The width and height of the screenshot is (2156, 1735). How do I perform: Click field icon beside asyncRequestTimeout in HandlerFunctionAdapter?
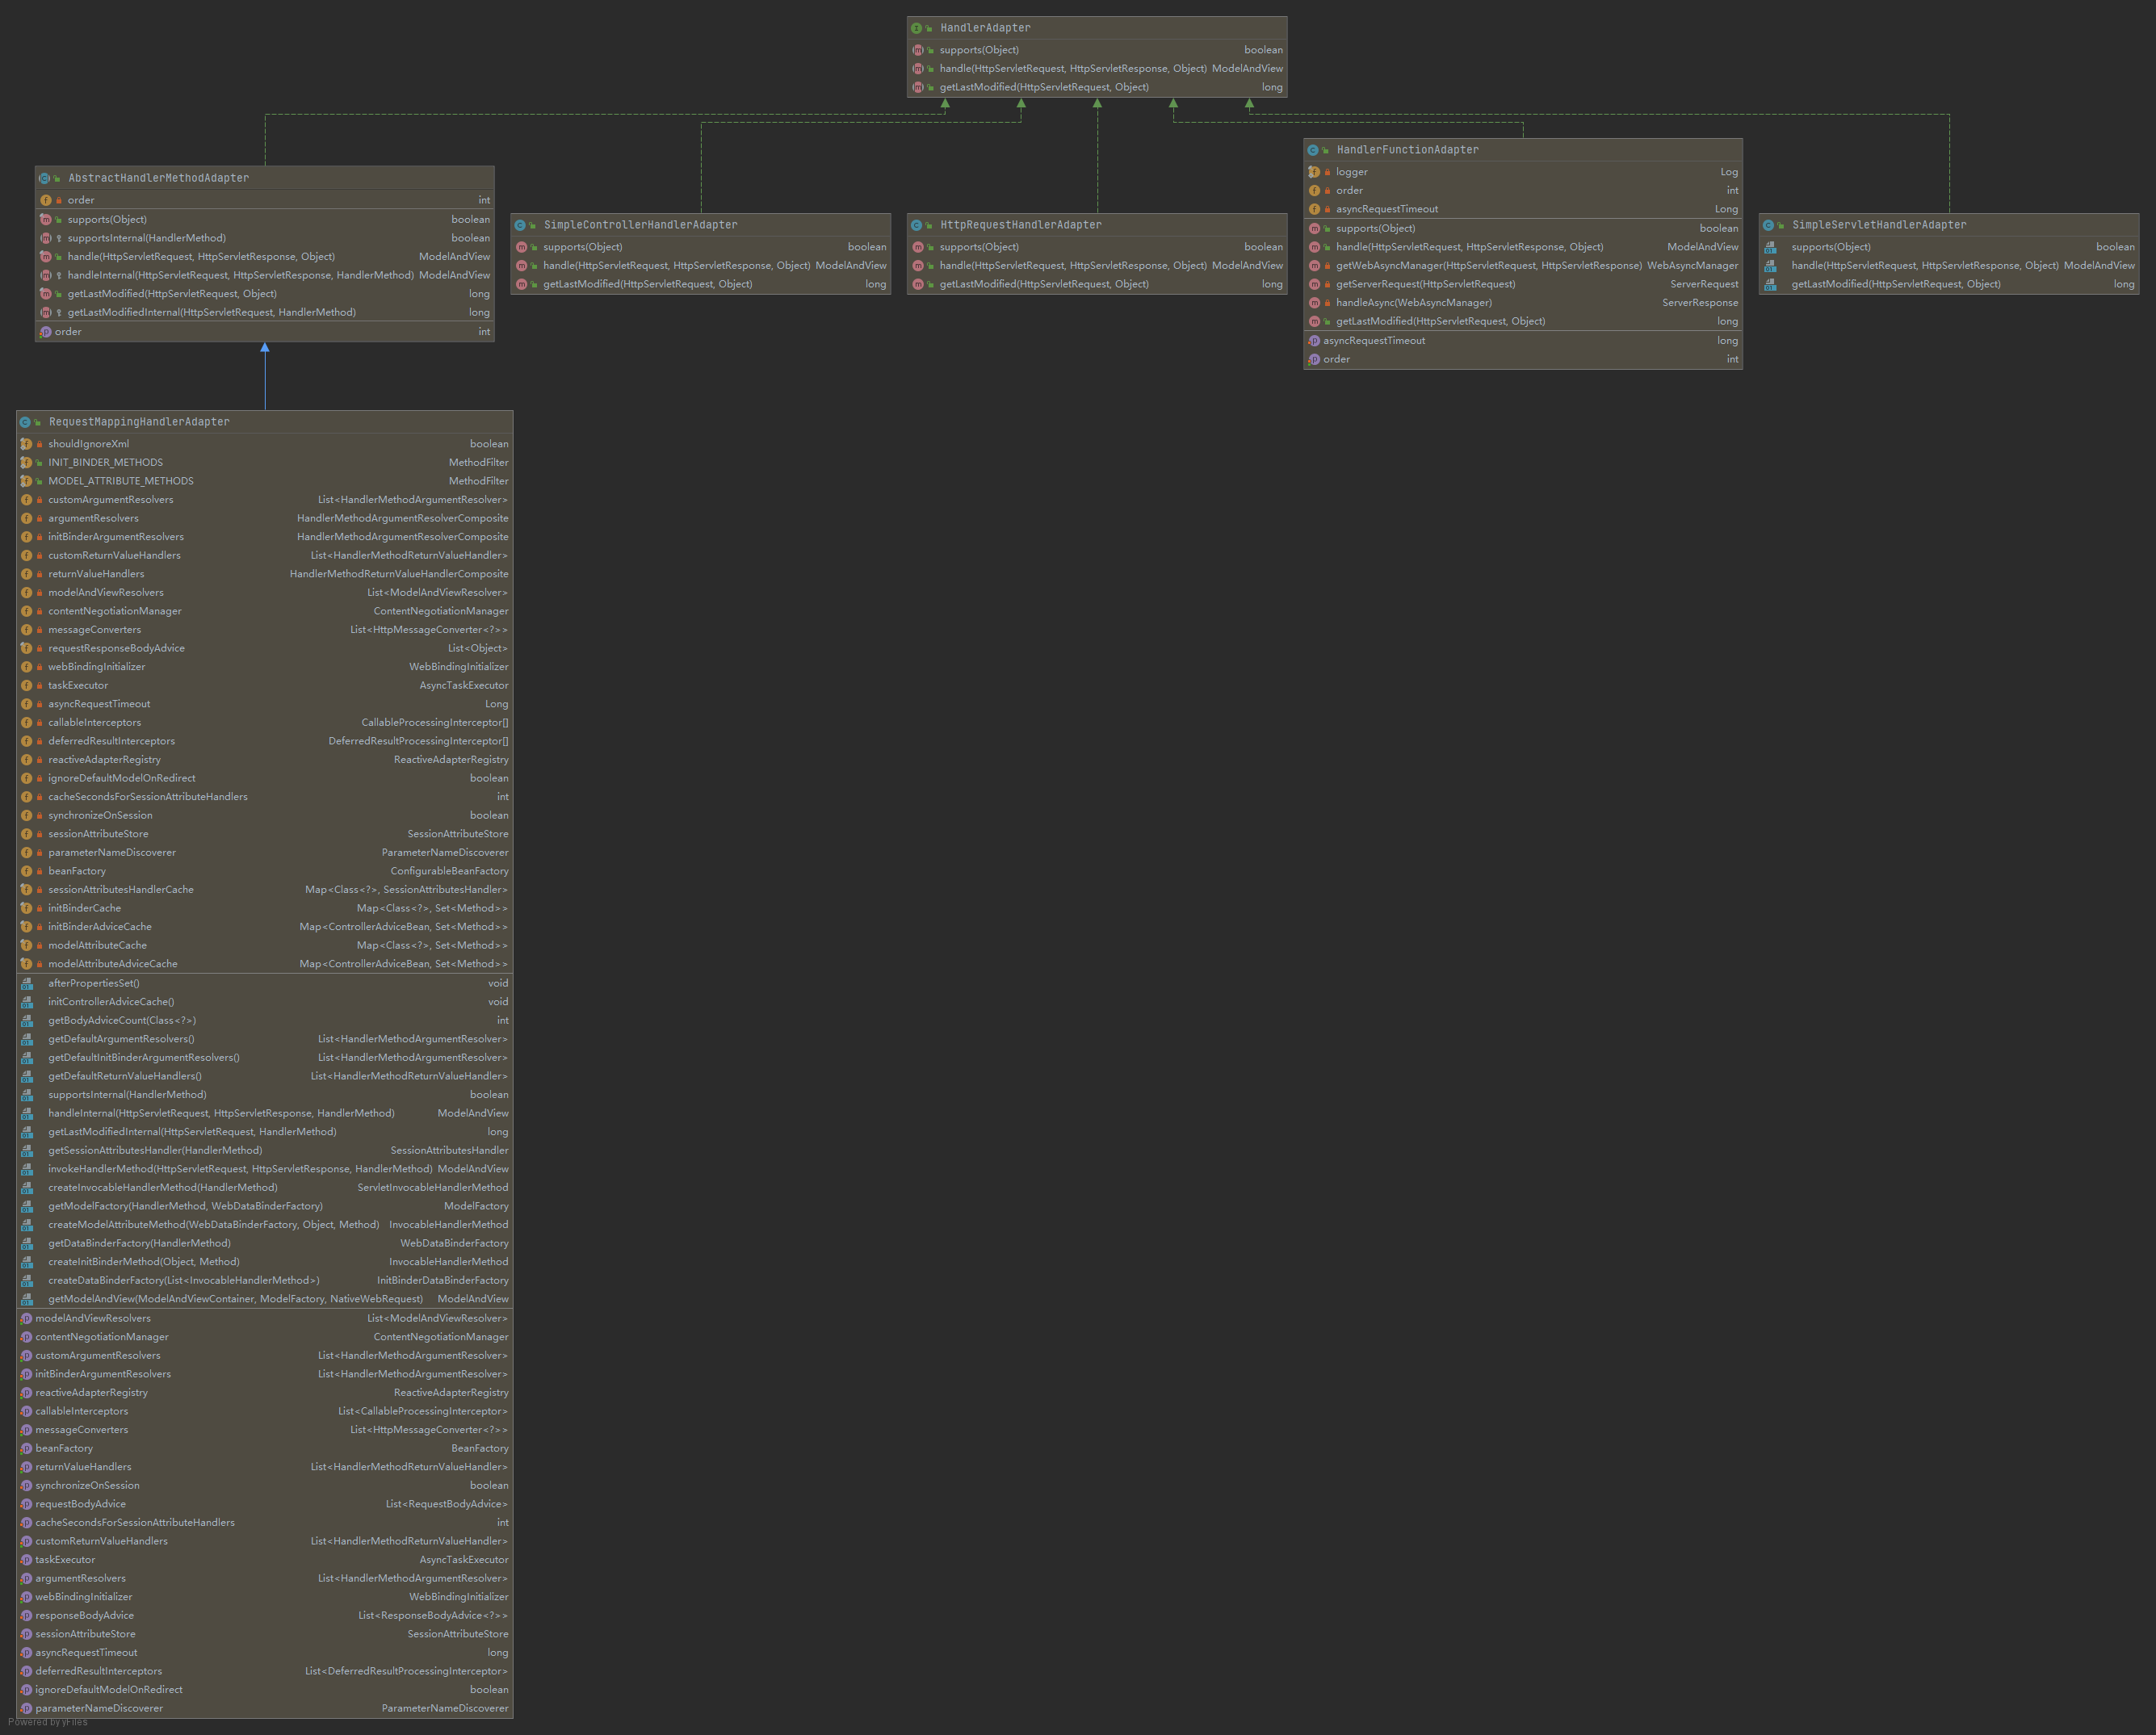1314,209
